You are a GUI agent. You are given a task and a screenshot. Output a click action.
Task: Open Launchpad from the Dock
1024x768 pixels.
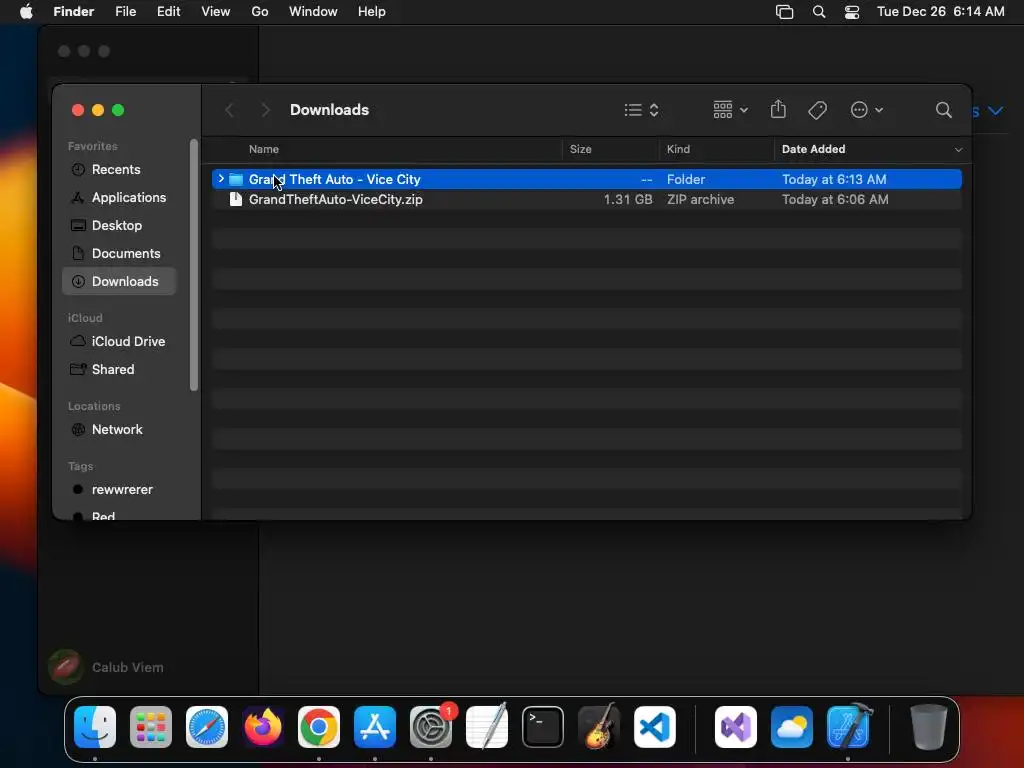point(151,727)
